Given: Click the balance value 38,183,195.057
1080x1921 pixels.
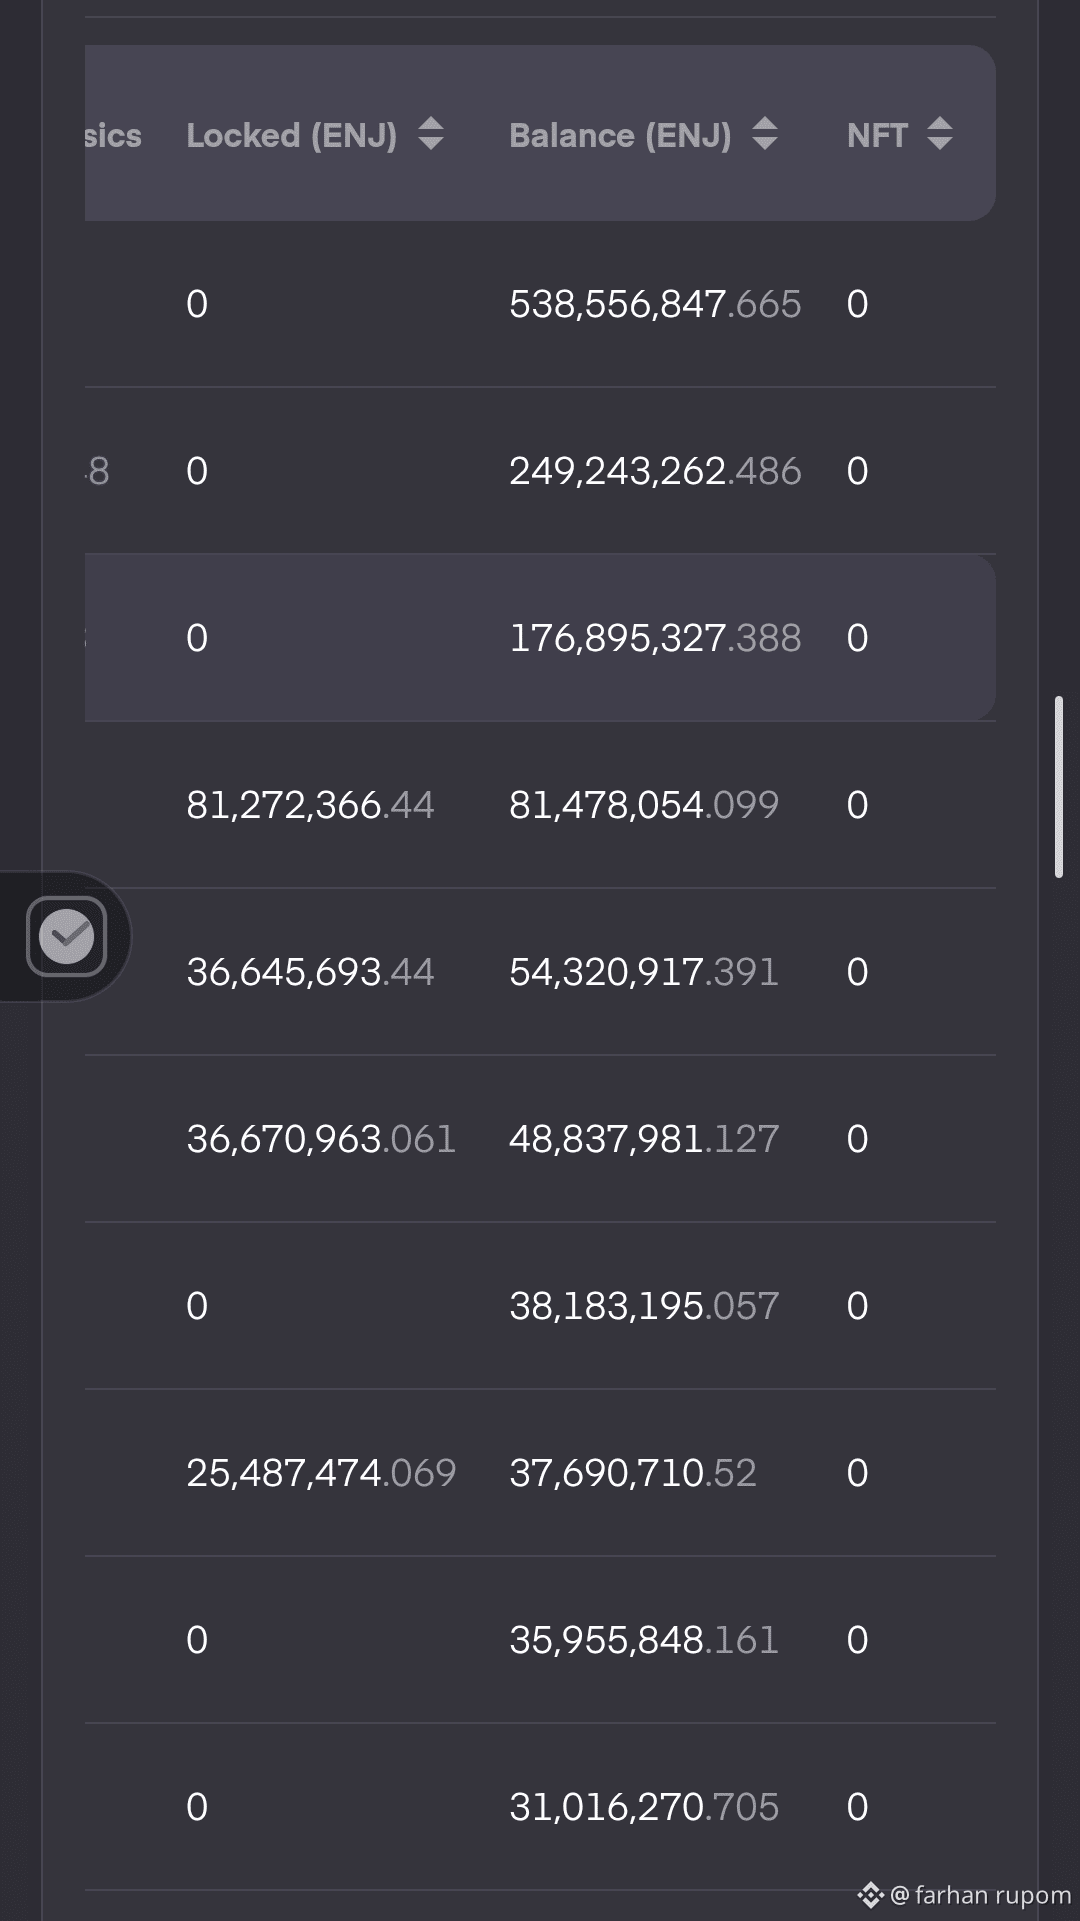Looking at the screenshot, I should (644, 1306).
